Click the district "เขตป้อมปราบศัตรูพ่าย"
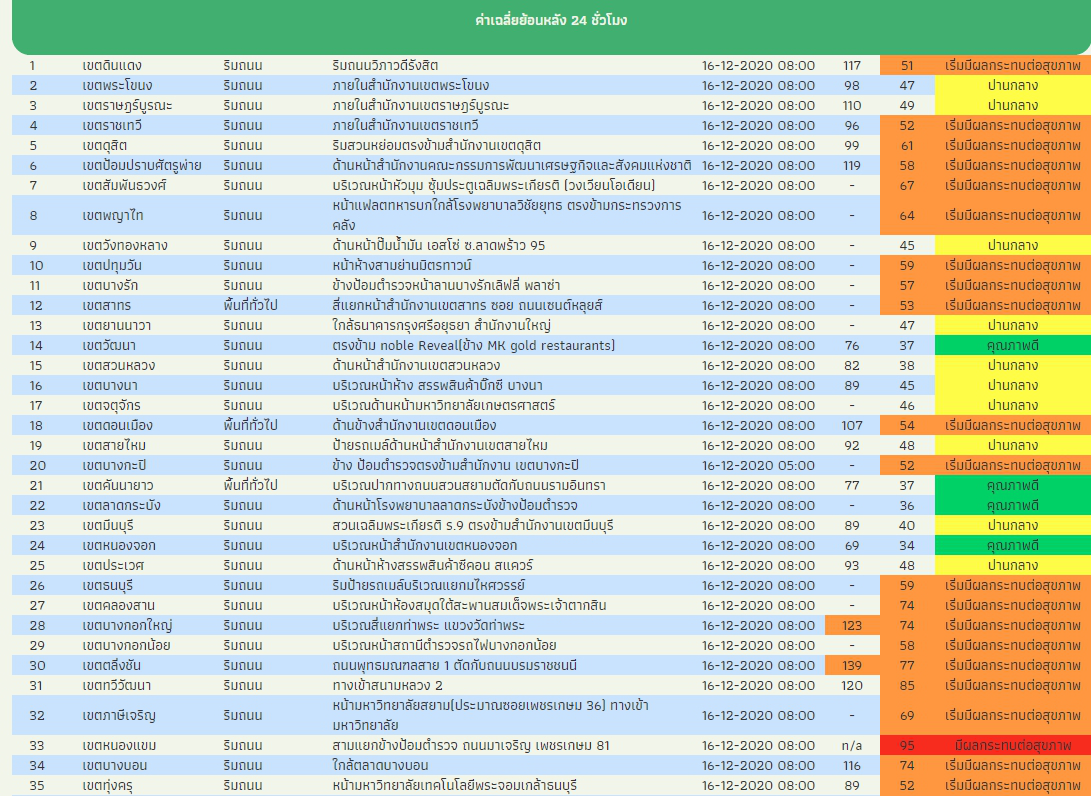Viewport: 1091px width, 796px height. coord(142,166)
